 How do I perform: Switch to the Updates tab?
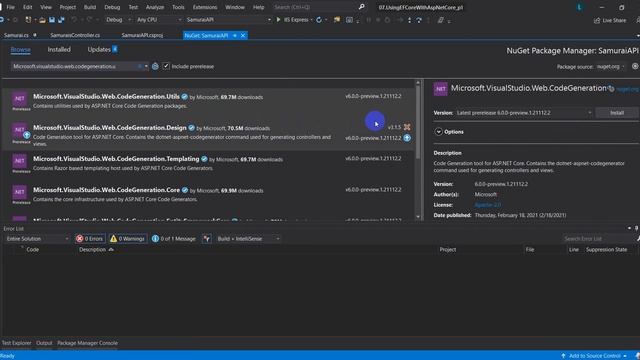(99, 49)
